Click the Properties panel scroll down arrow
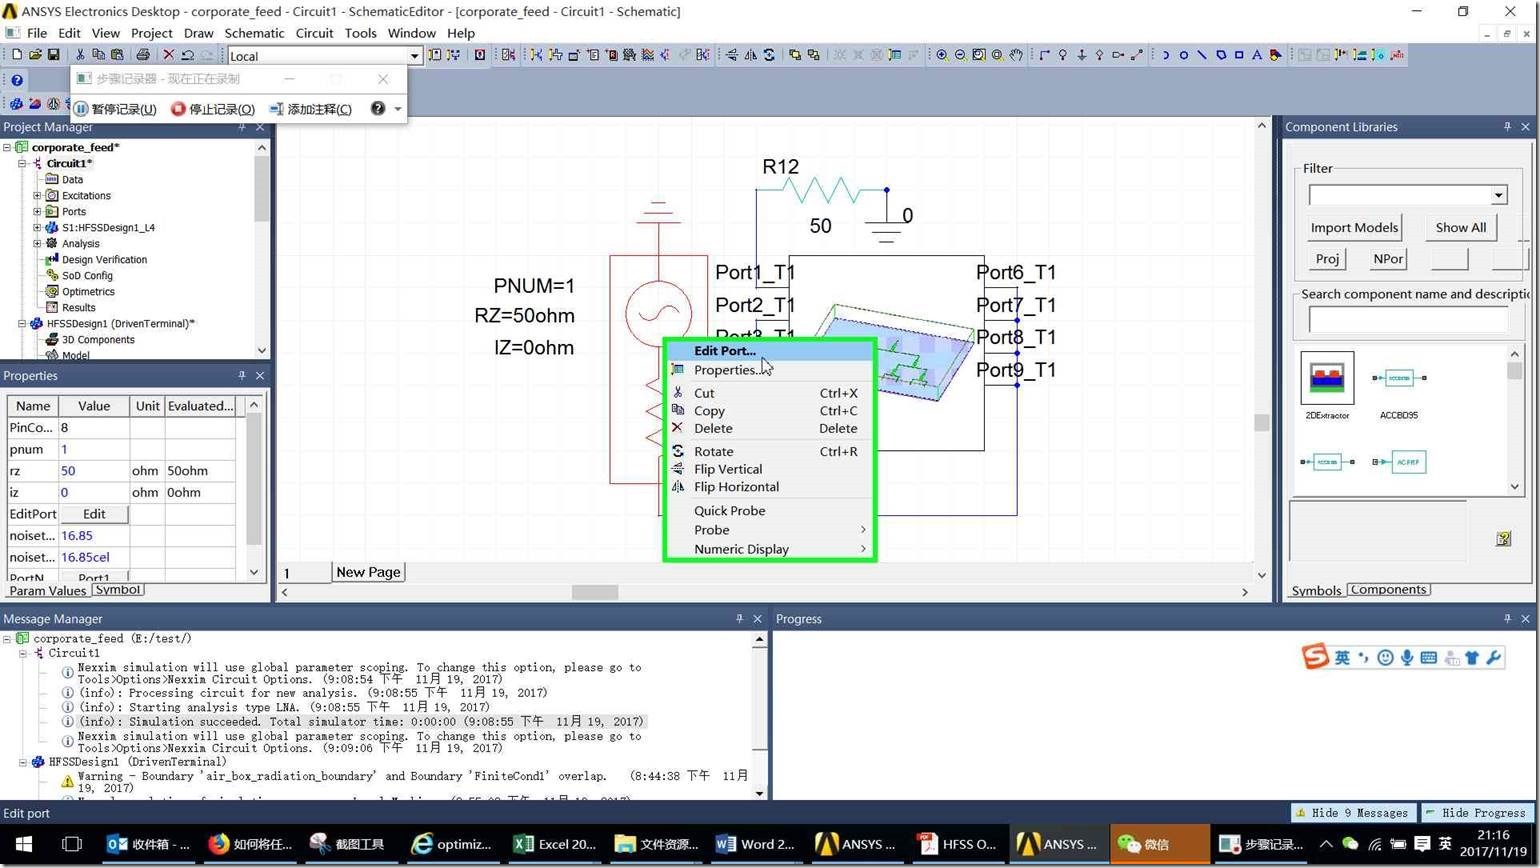1540x868 pixels. coord(253,572)
